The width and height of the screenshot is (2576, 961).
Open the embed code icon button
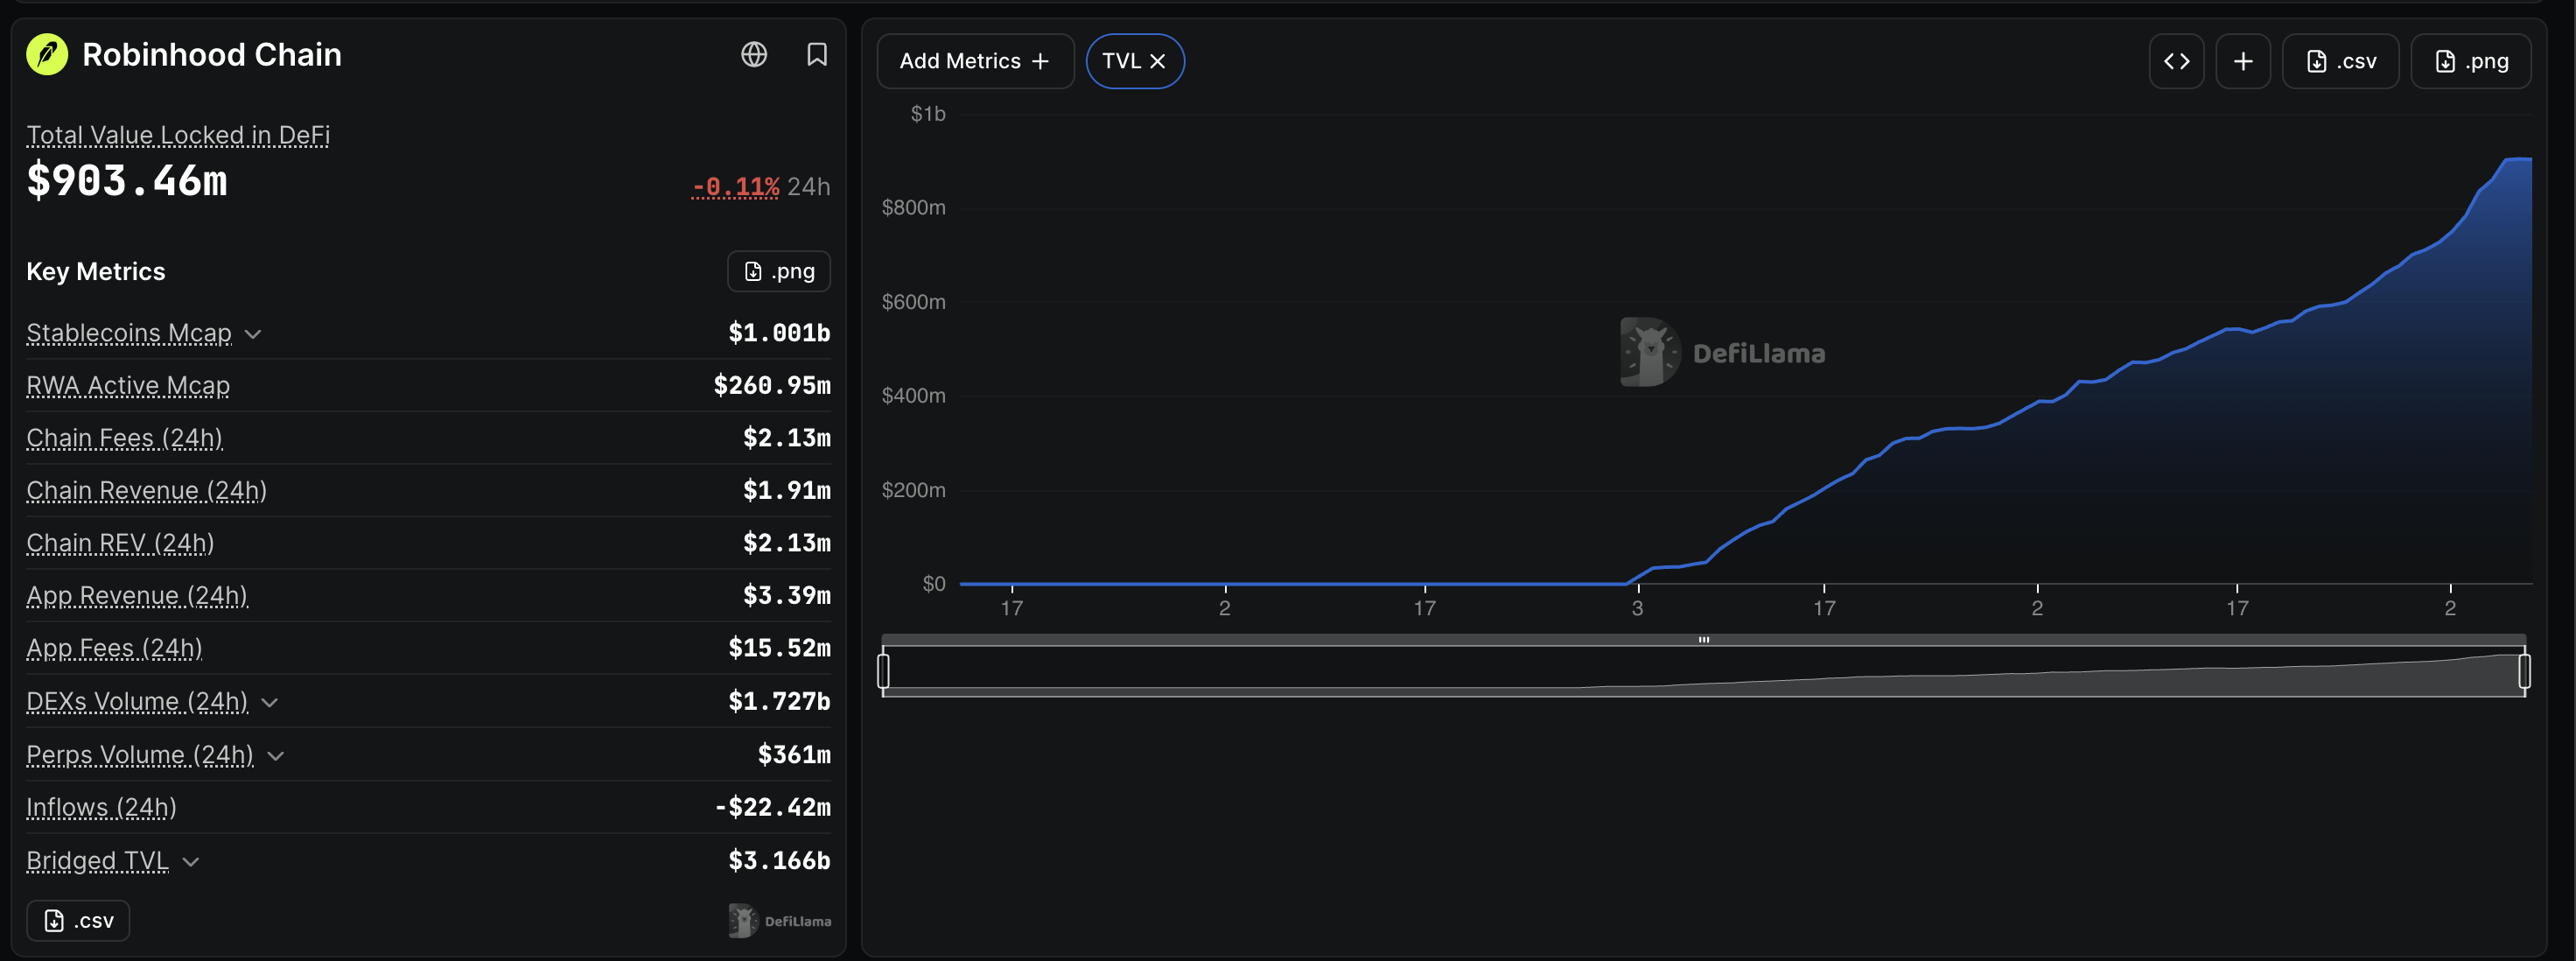pyautogui.click(x=2176, y=61)
